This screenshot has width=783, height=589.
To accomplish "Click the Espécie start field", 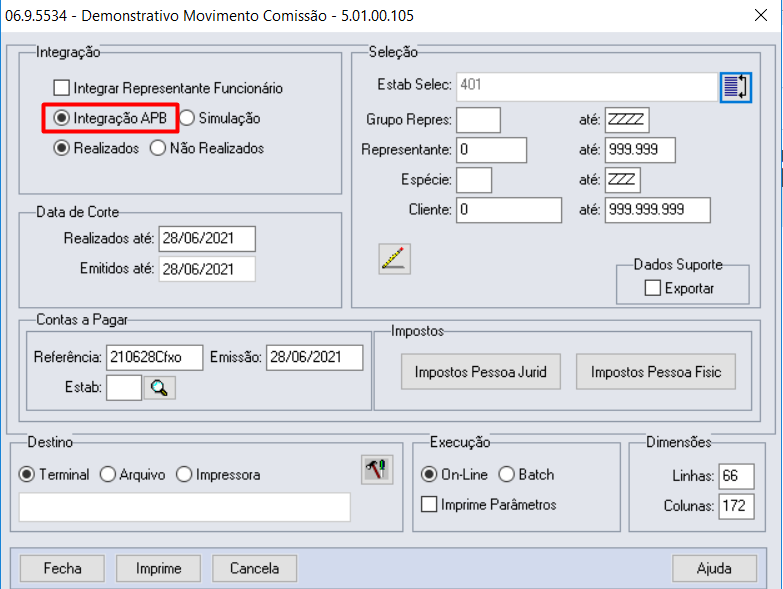I will pos(474,180).
